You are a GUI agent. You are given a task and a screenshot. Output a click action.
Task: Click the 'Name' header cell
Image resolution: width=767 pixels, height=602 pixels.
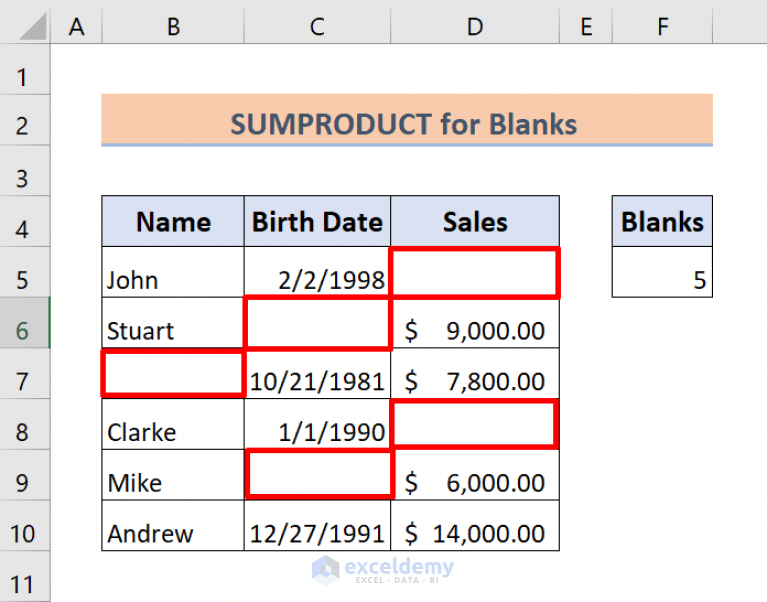click(x=173, y=222)
